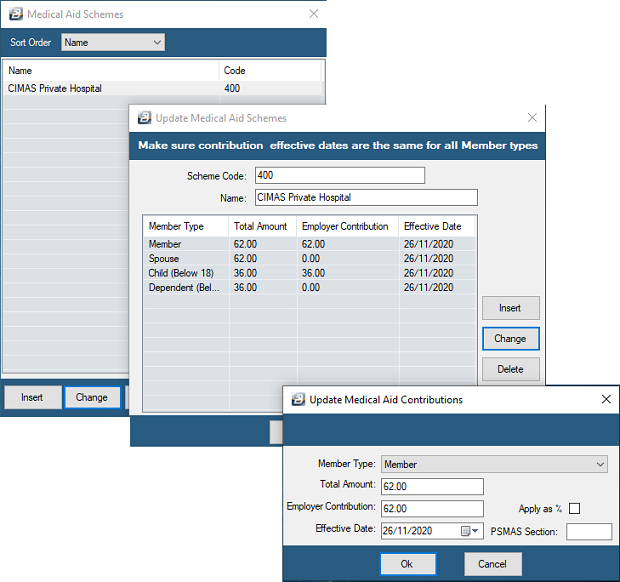The width and height of the screenshot is (620, 582).
Task: Close the Update Medical Aid Contributions dialog
Action: point(606,399)
